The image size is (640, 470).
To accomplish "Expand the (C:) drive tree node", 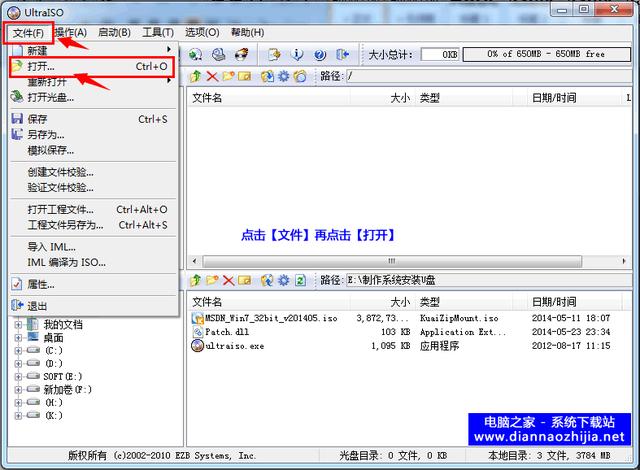I will point(18,350).
